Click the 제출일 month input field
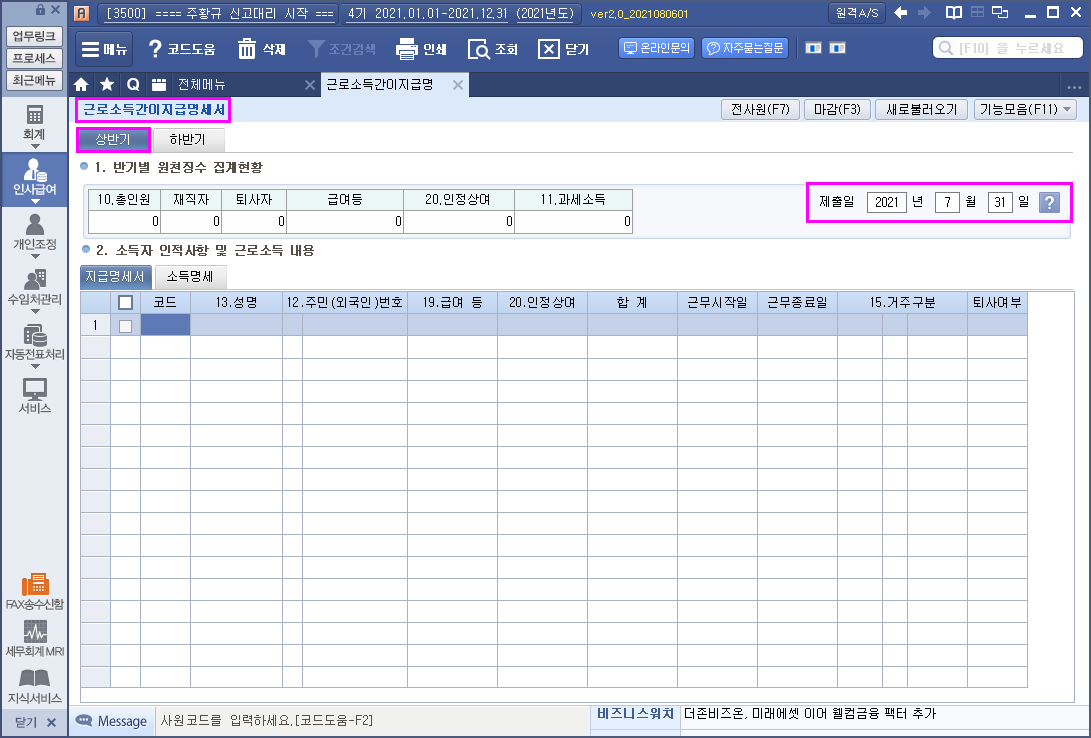The image size is (1091, 738). [x=947, y=203]
